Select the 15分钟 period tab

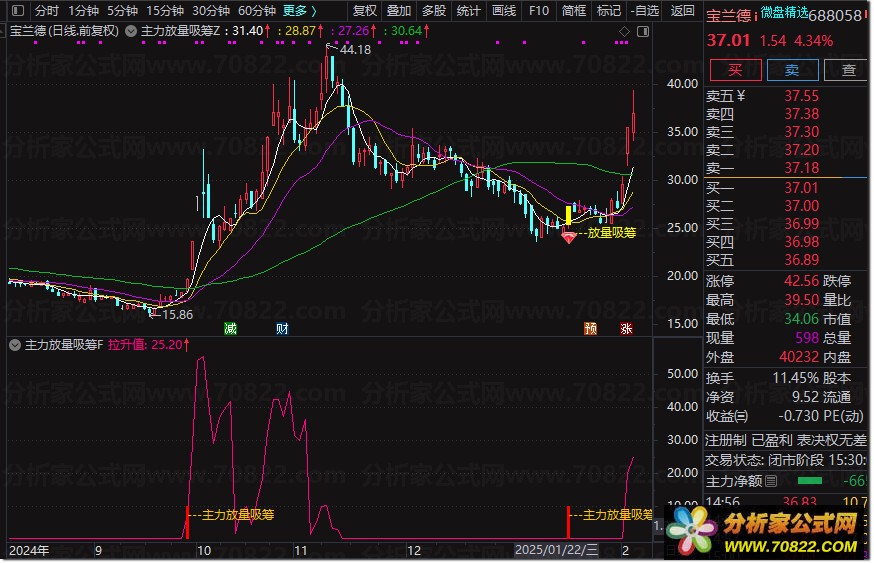tap(165, 11)
